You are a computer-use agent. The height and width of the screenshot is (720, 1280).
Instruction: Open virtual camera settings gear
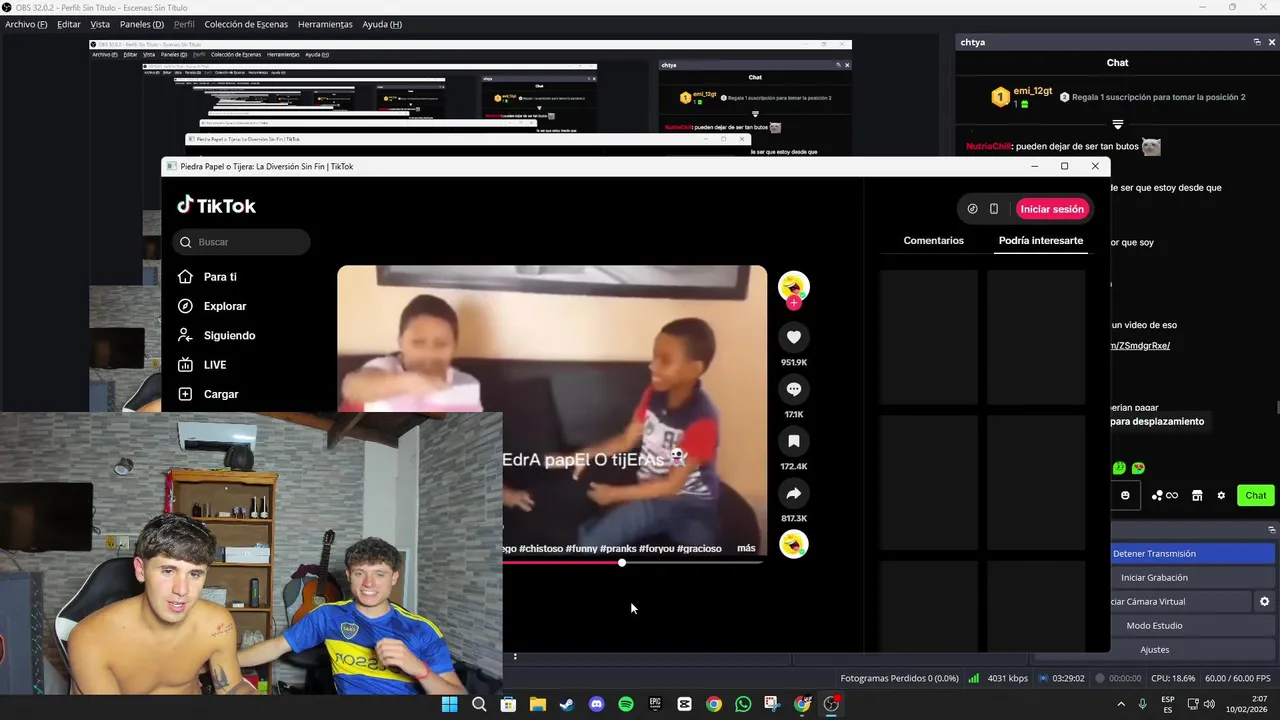pos(1265,602)
